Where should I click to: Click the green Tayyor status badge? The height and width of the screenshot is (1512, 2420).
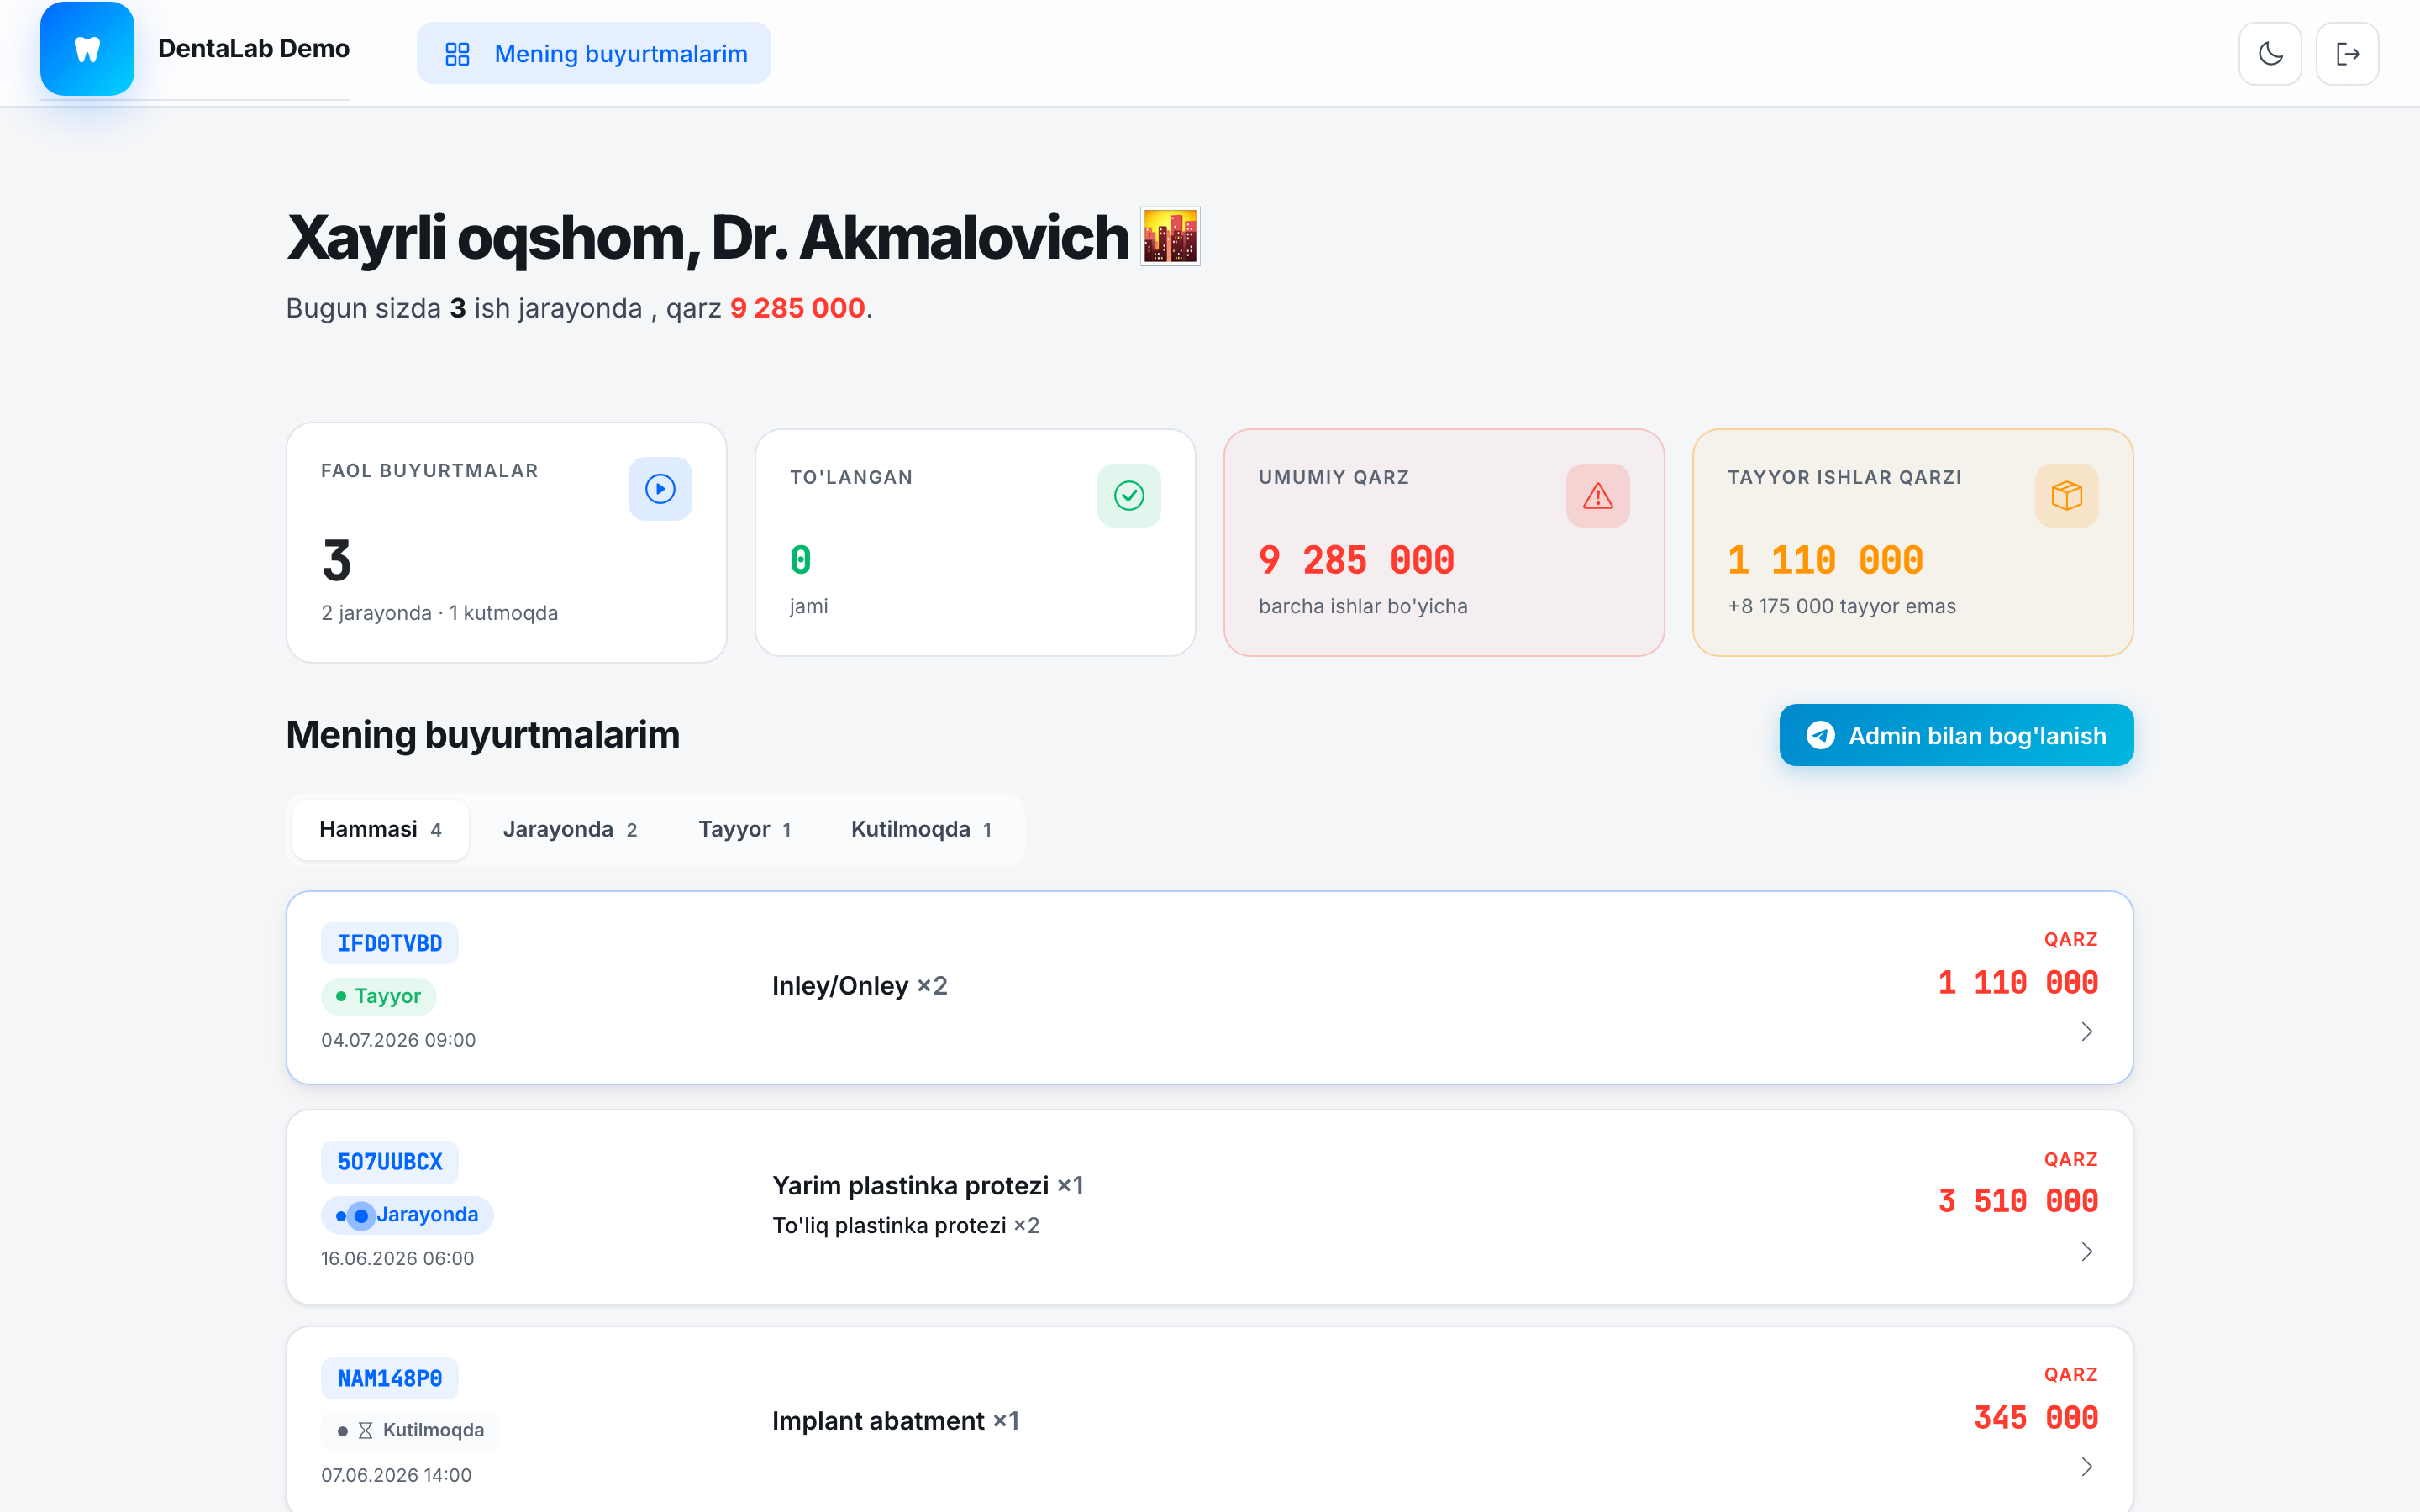[379, 996]
